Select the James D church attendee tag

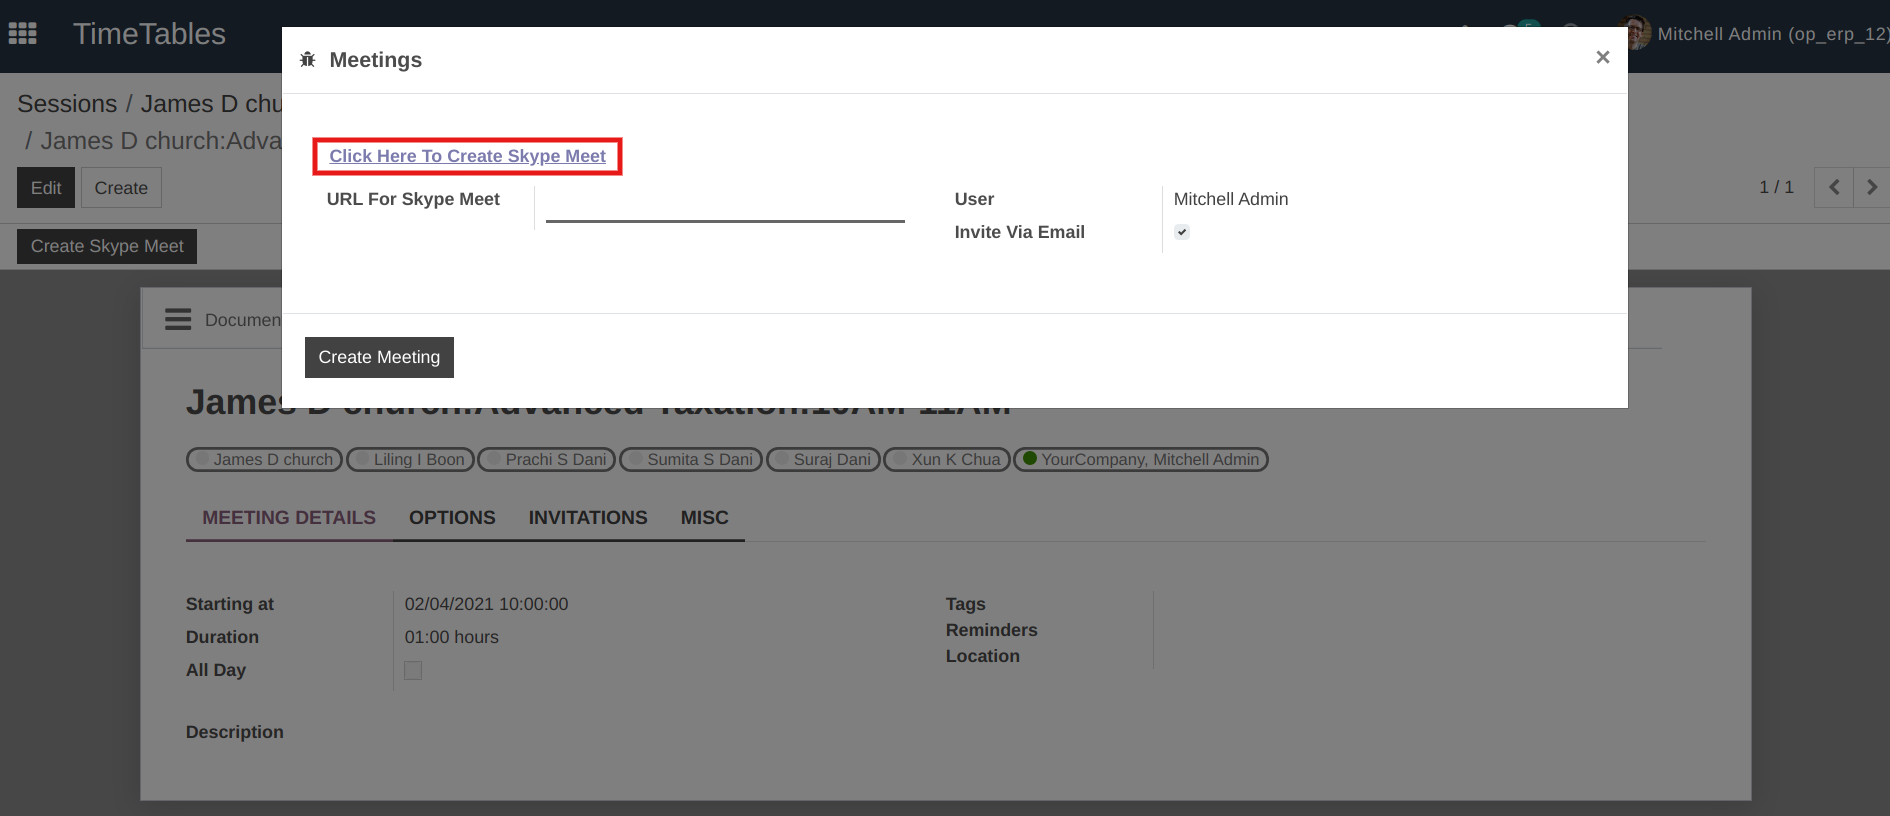264,459
